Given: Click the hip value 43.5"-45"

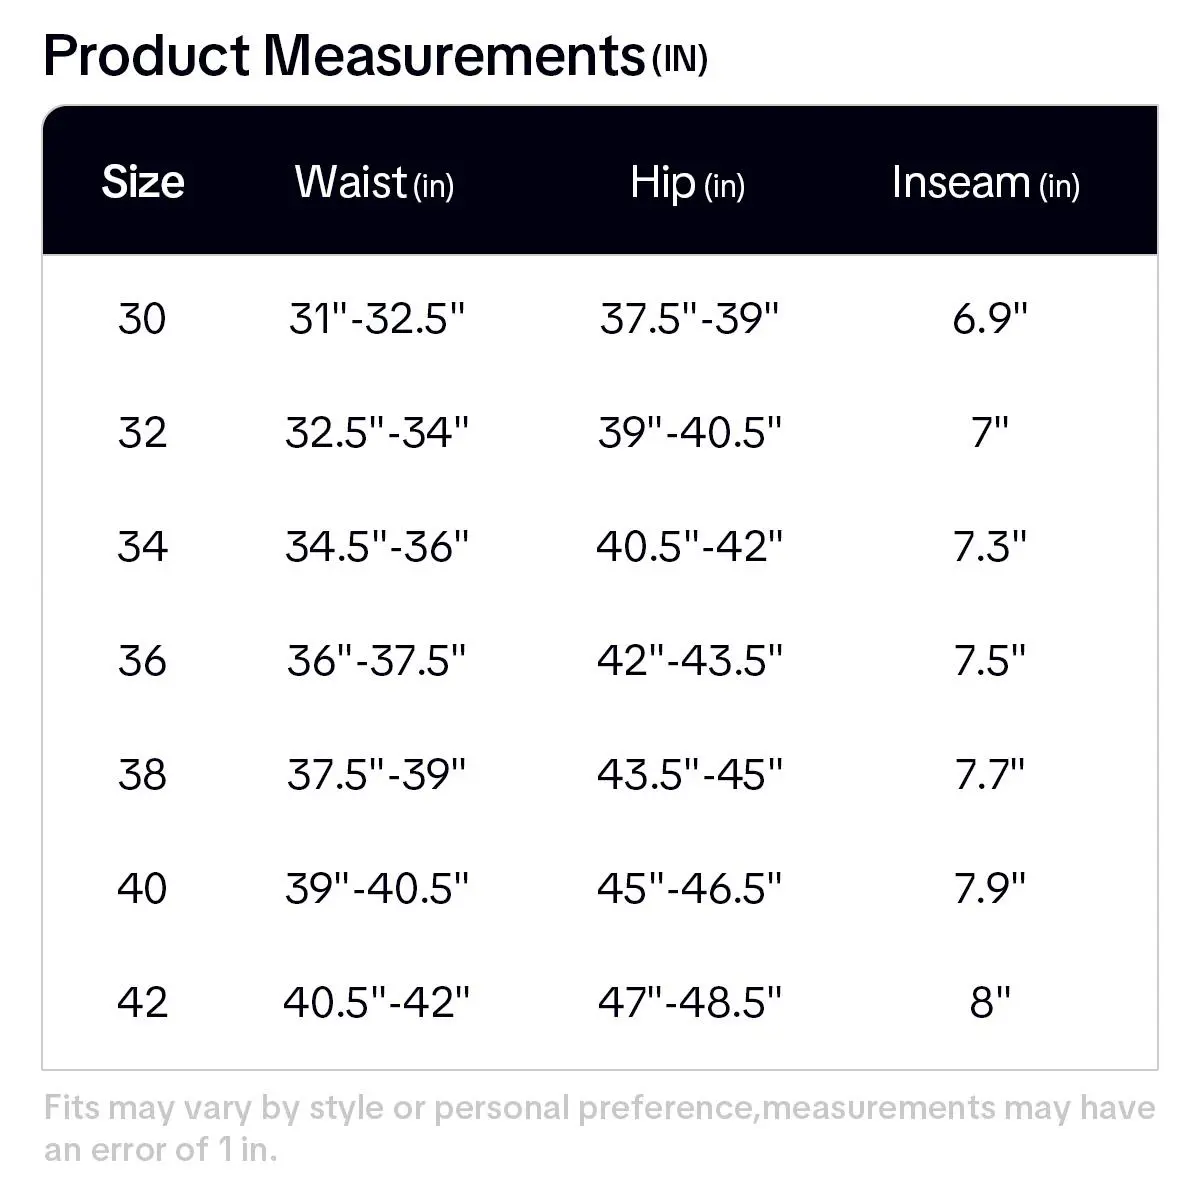Looking at the screenshot, I should pyautogui.click(x=689, y=775).
